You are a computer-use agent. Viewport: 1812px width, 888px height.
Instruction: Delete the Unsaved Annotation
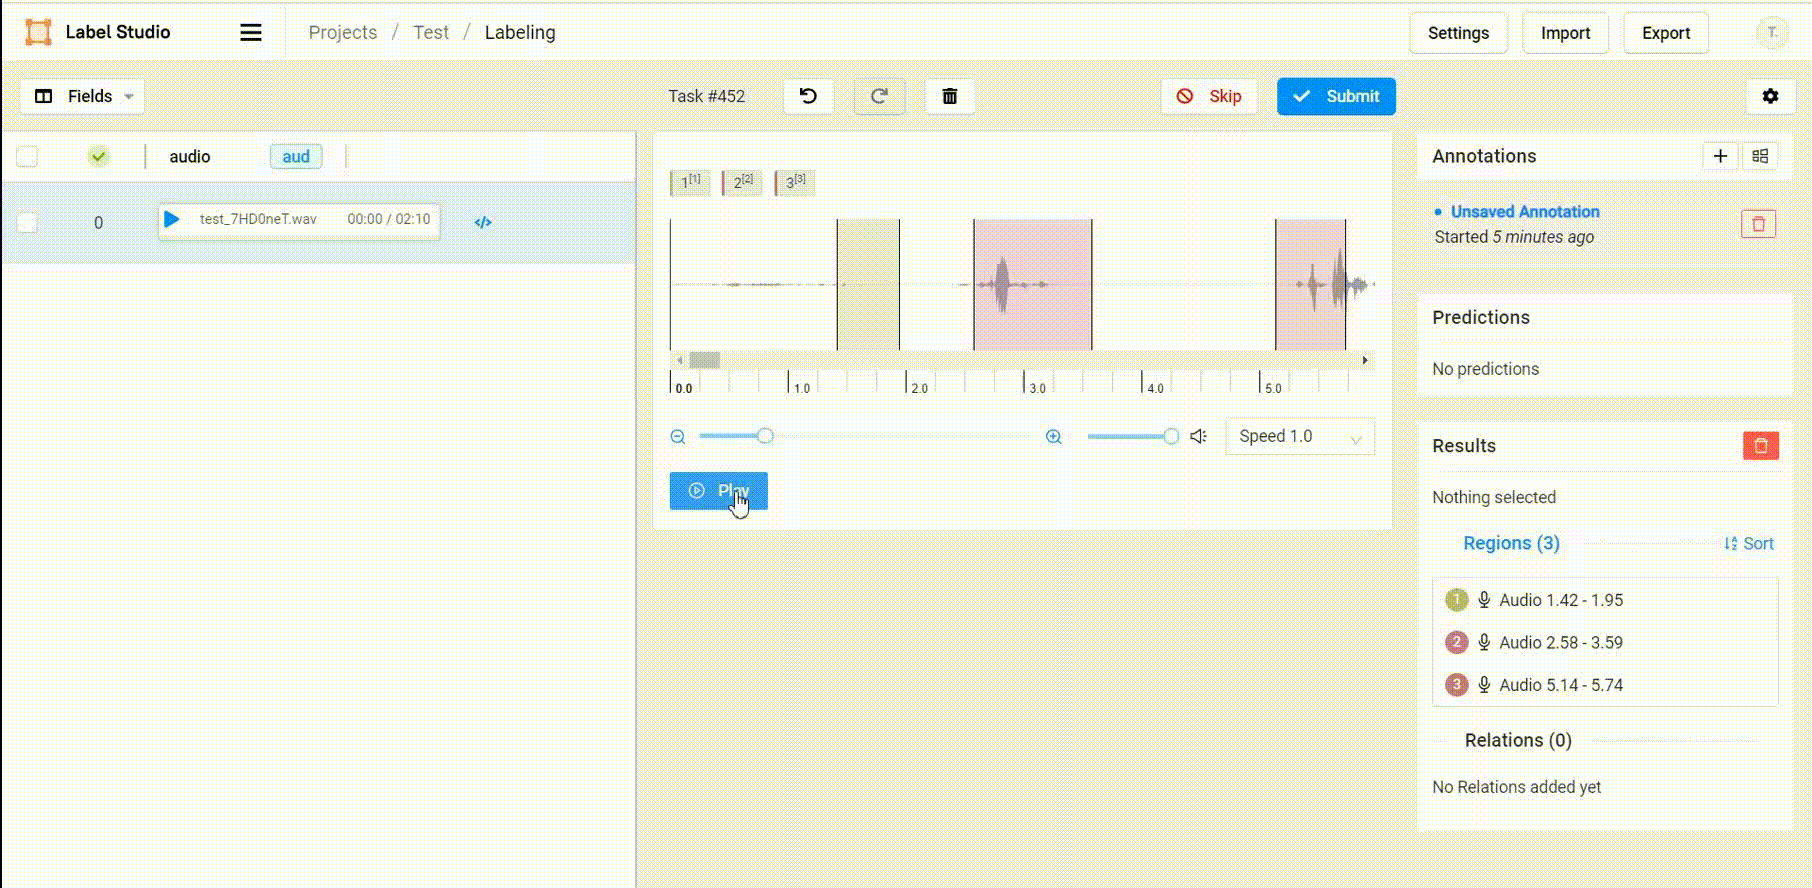tap(1758, 224)
